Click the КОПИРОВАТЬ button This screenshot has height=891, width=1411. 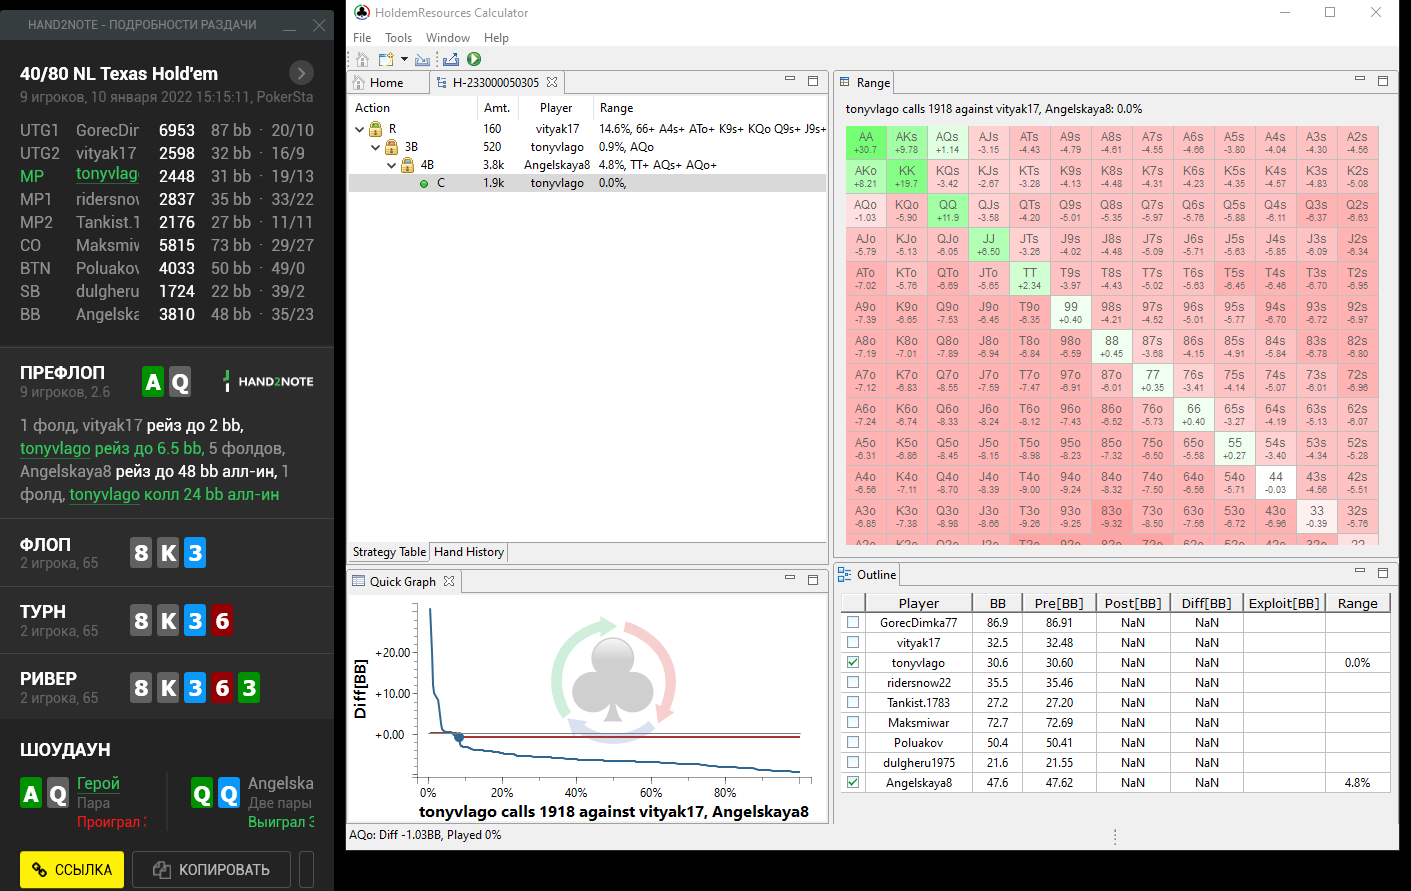tap(211, 870)
